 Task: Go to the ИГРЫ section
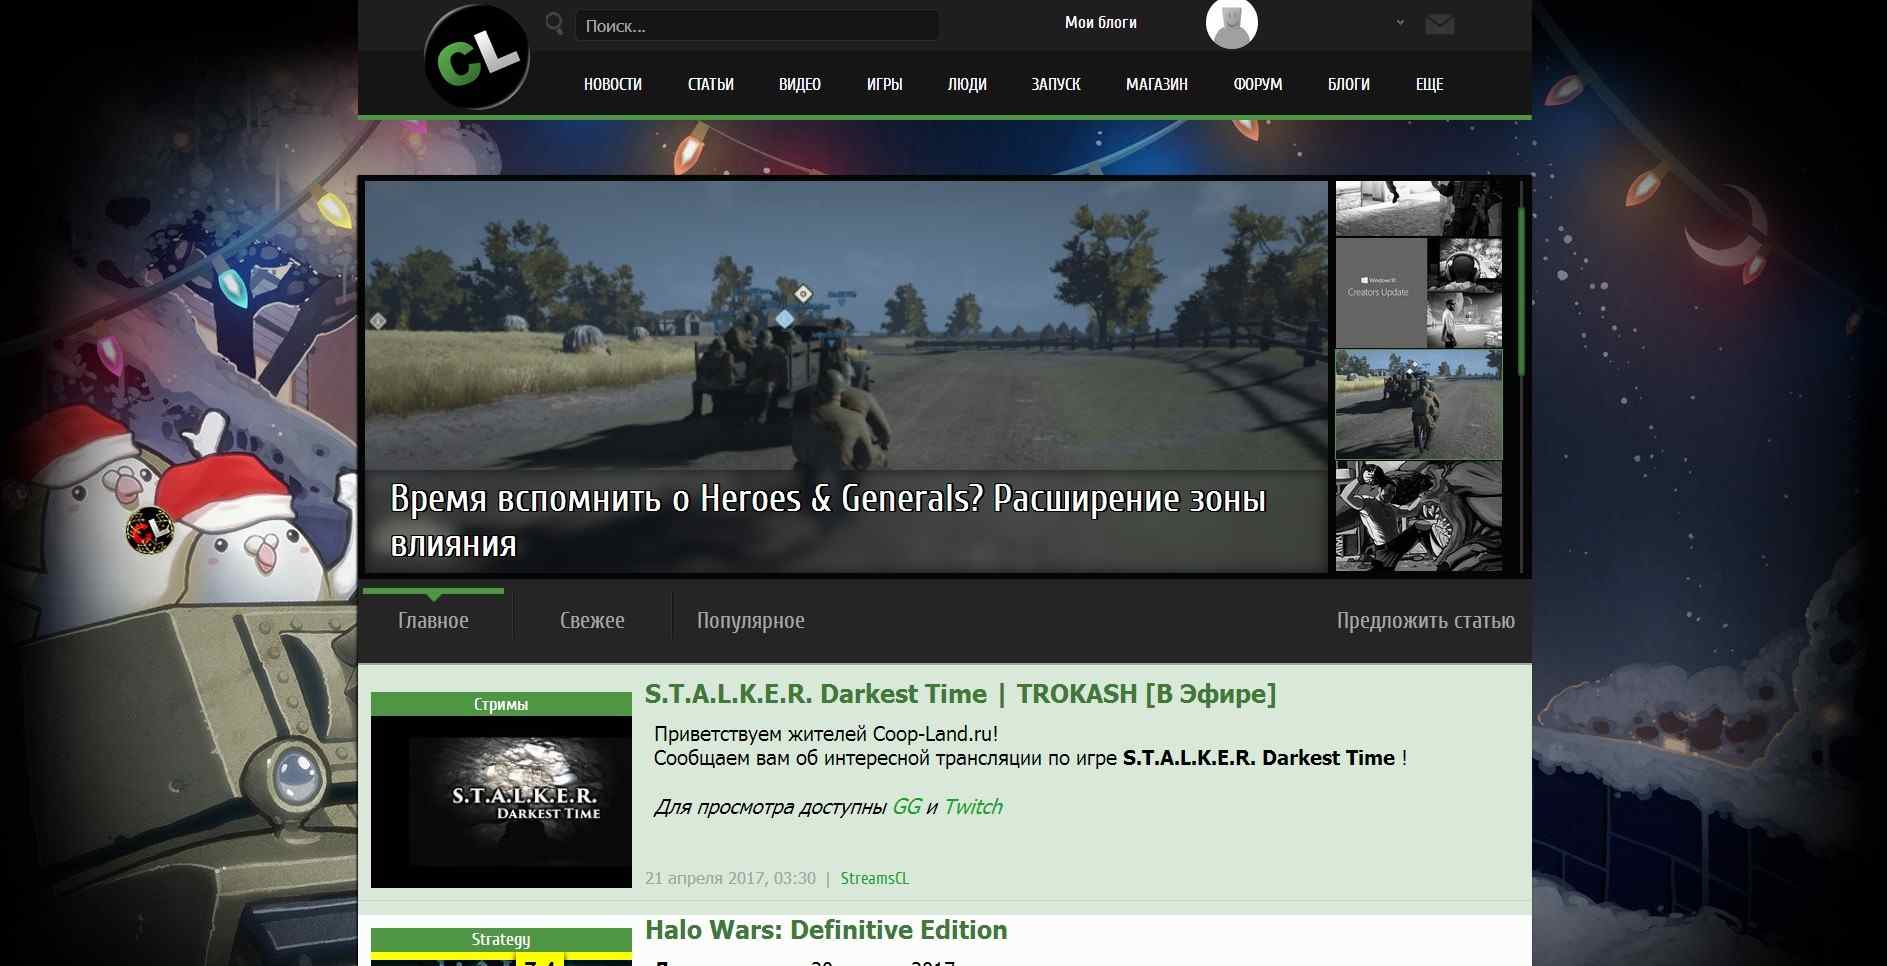point(885,84)
